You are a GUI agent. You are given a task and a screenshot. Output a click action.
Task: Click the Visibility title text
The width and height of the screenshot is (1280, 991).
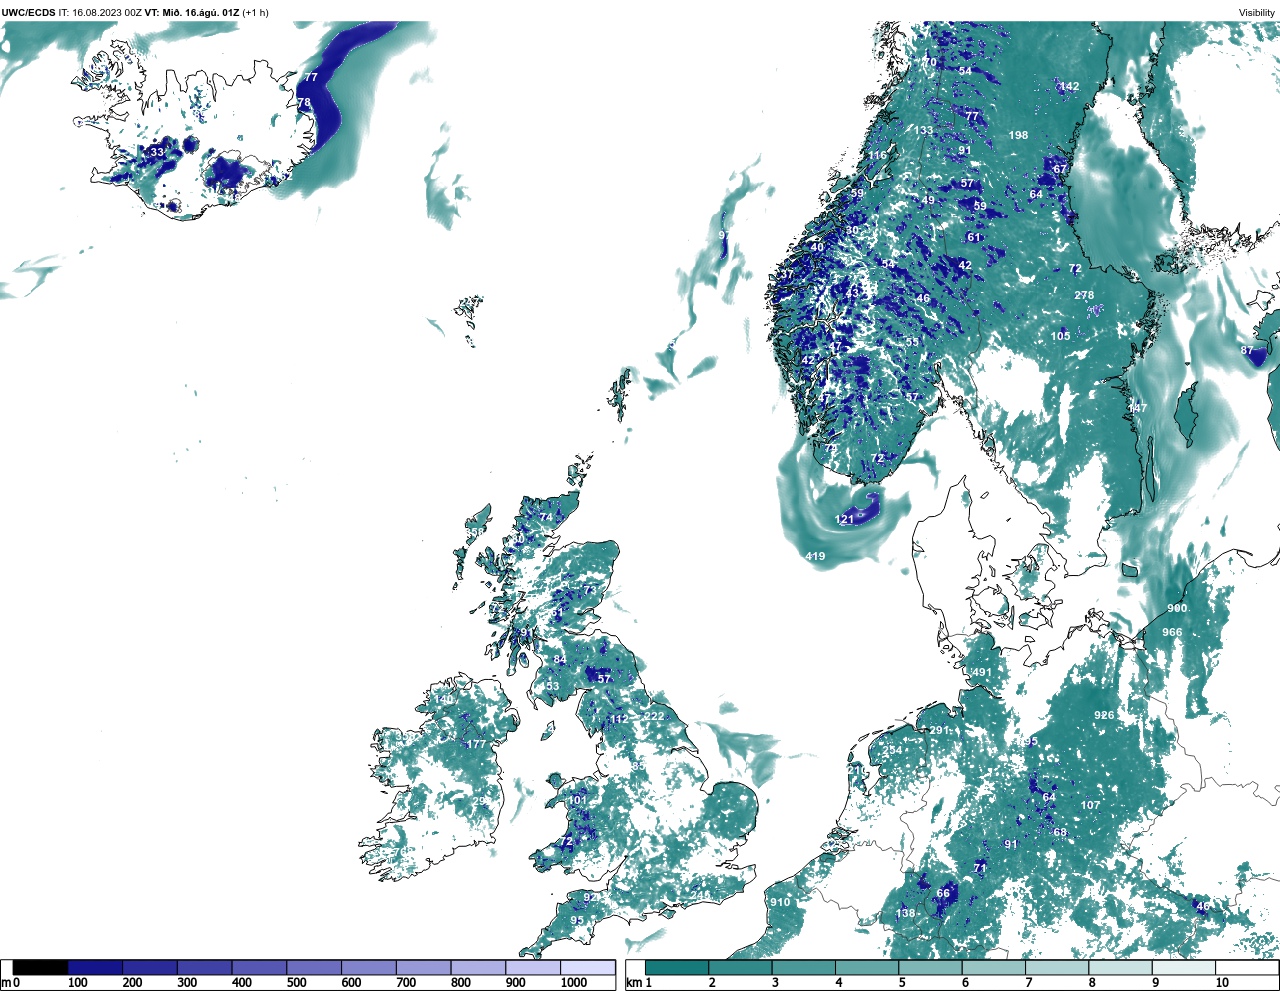pyautogui.click(x=1257, y=12)
